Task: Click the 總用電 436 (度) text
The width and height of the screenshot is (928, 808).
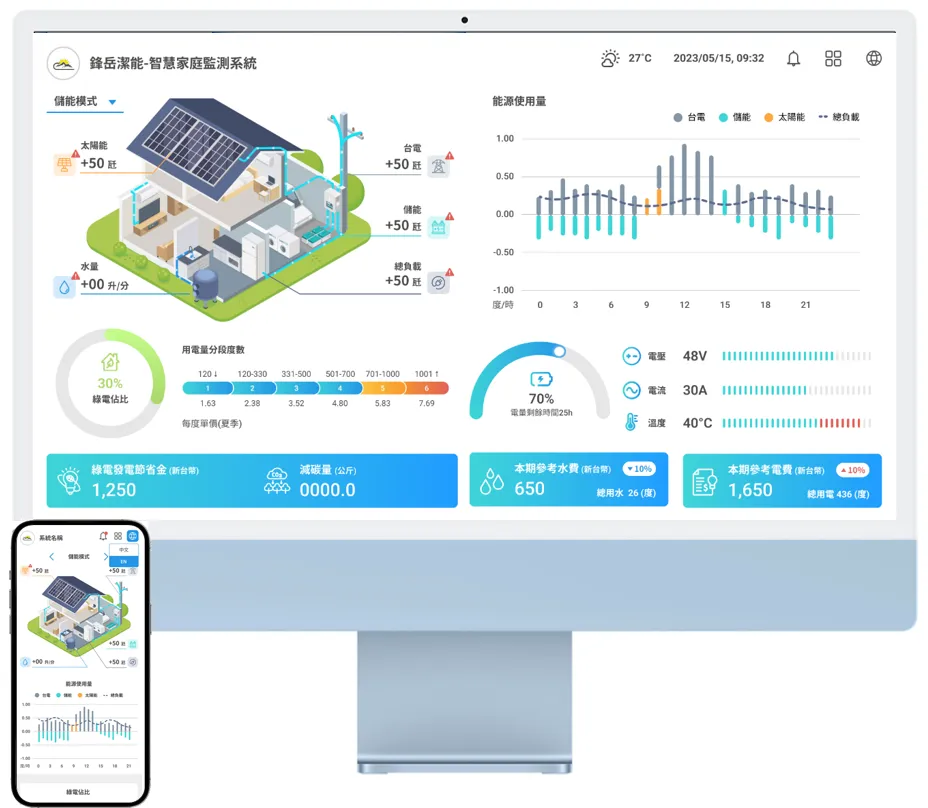Action: coord(838,494)
